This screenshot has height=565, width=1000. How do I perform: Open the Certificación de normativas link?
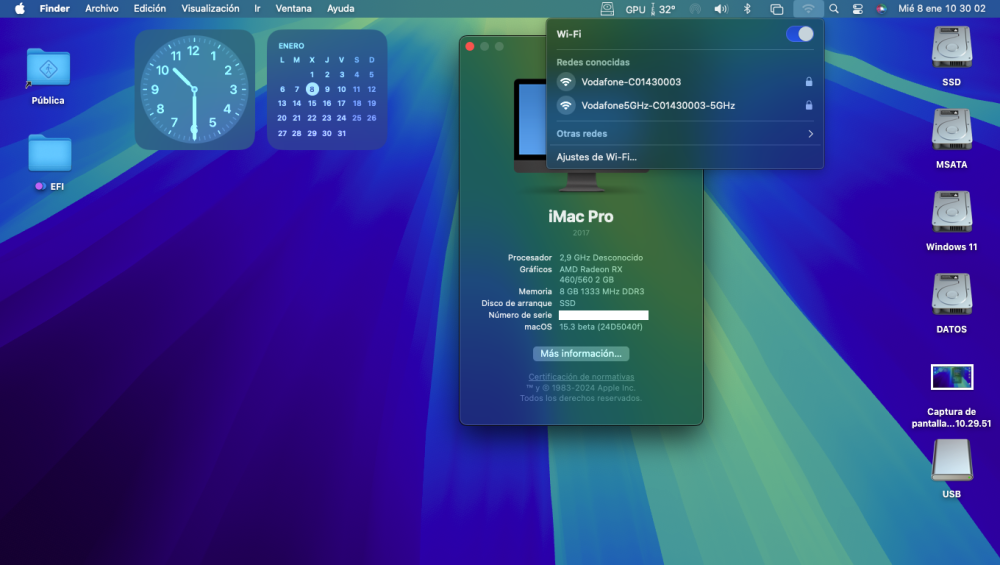pos(581,377)
